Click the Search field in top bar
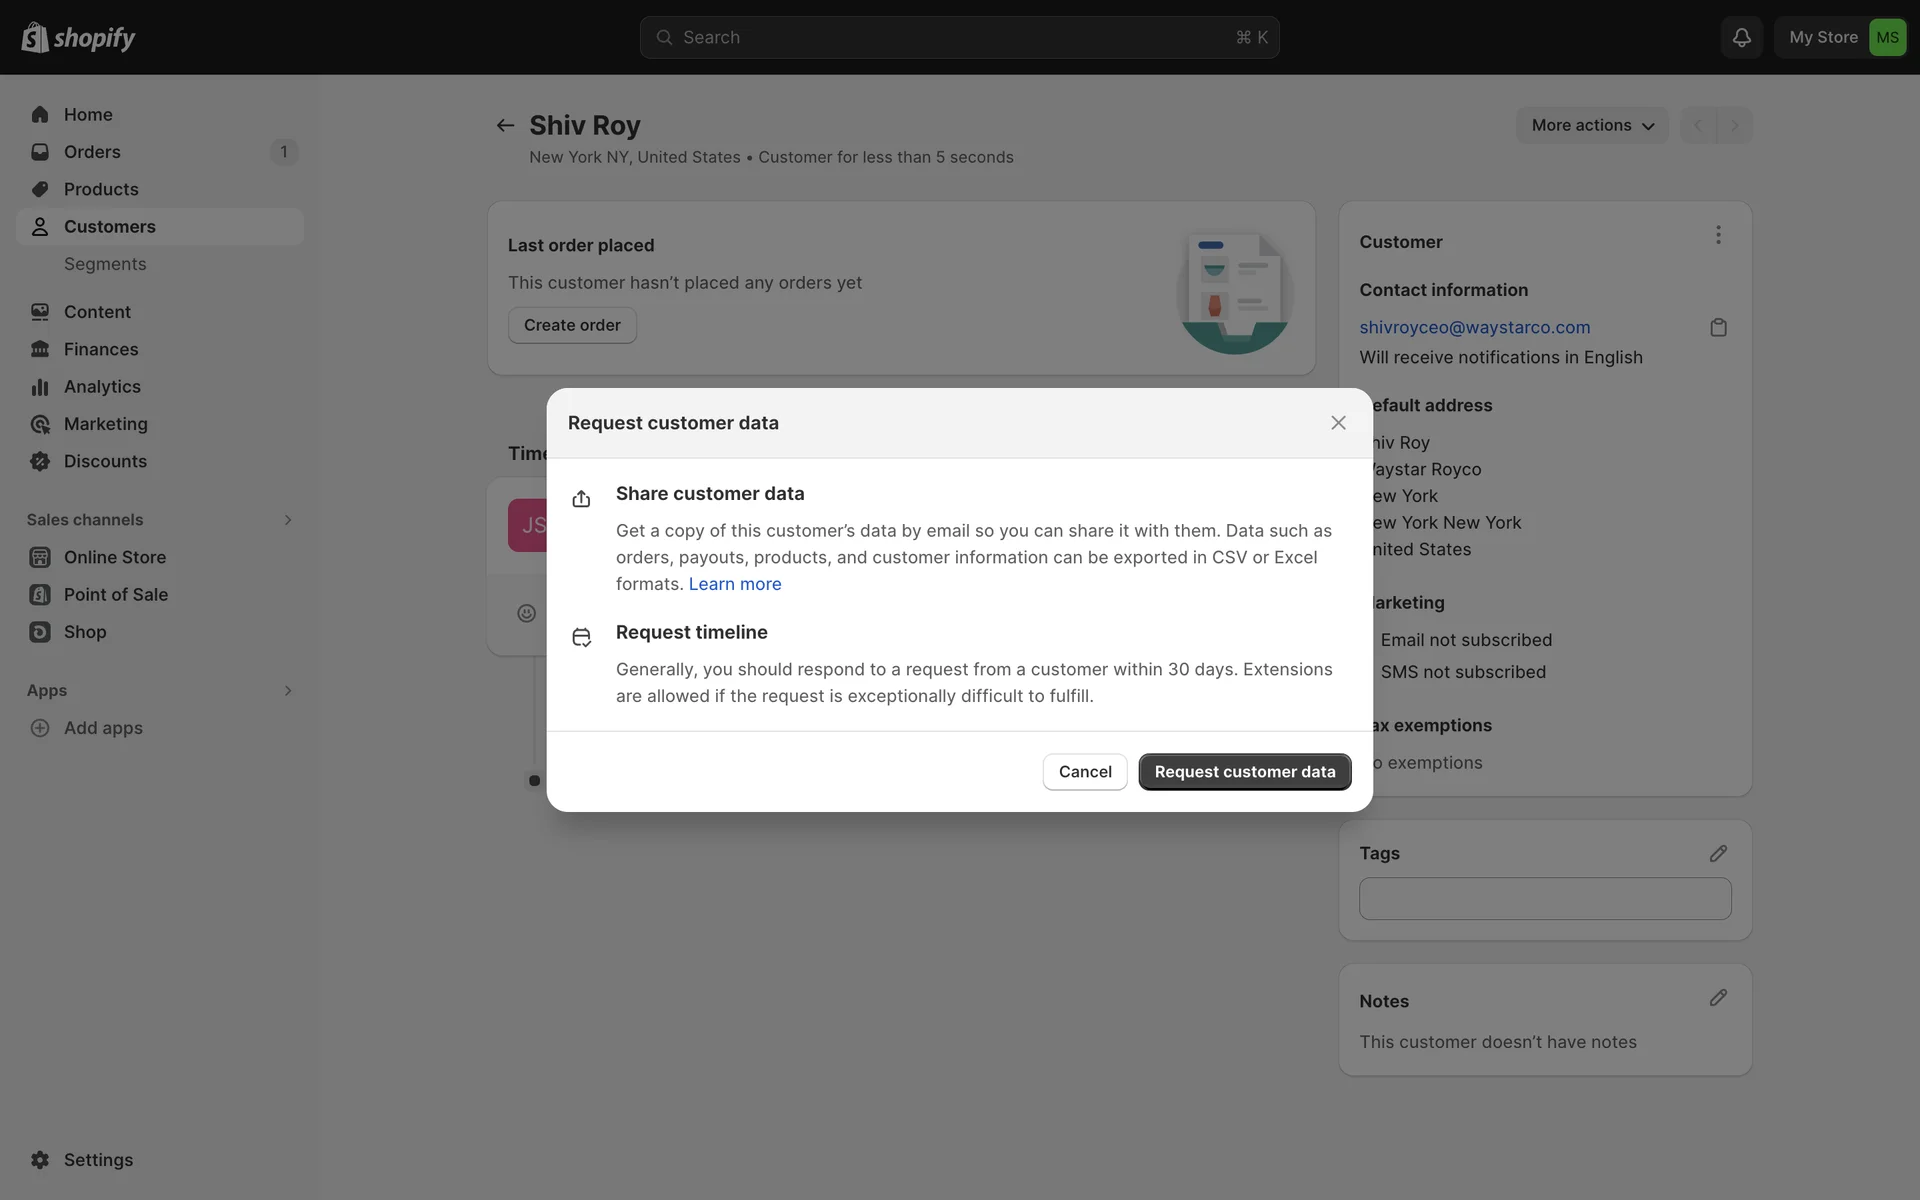Screen dimensions: 1920x1200 tap(958, 37)
